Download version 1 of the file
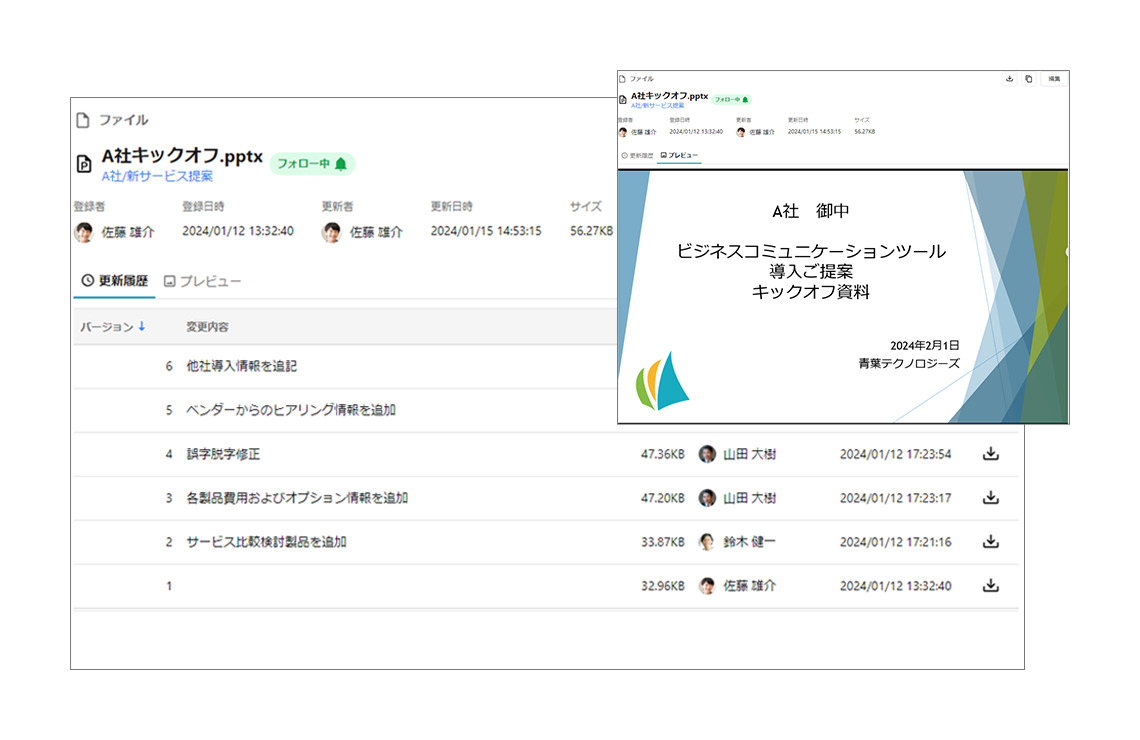 click(x=990, y=586)
